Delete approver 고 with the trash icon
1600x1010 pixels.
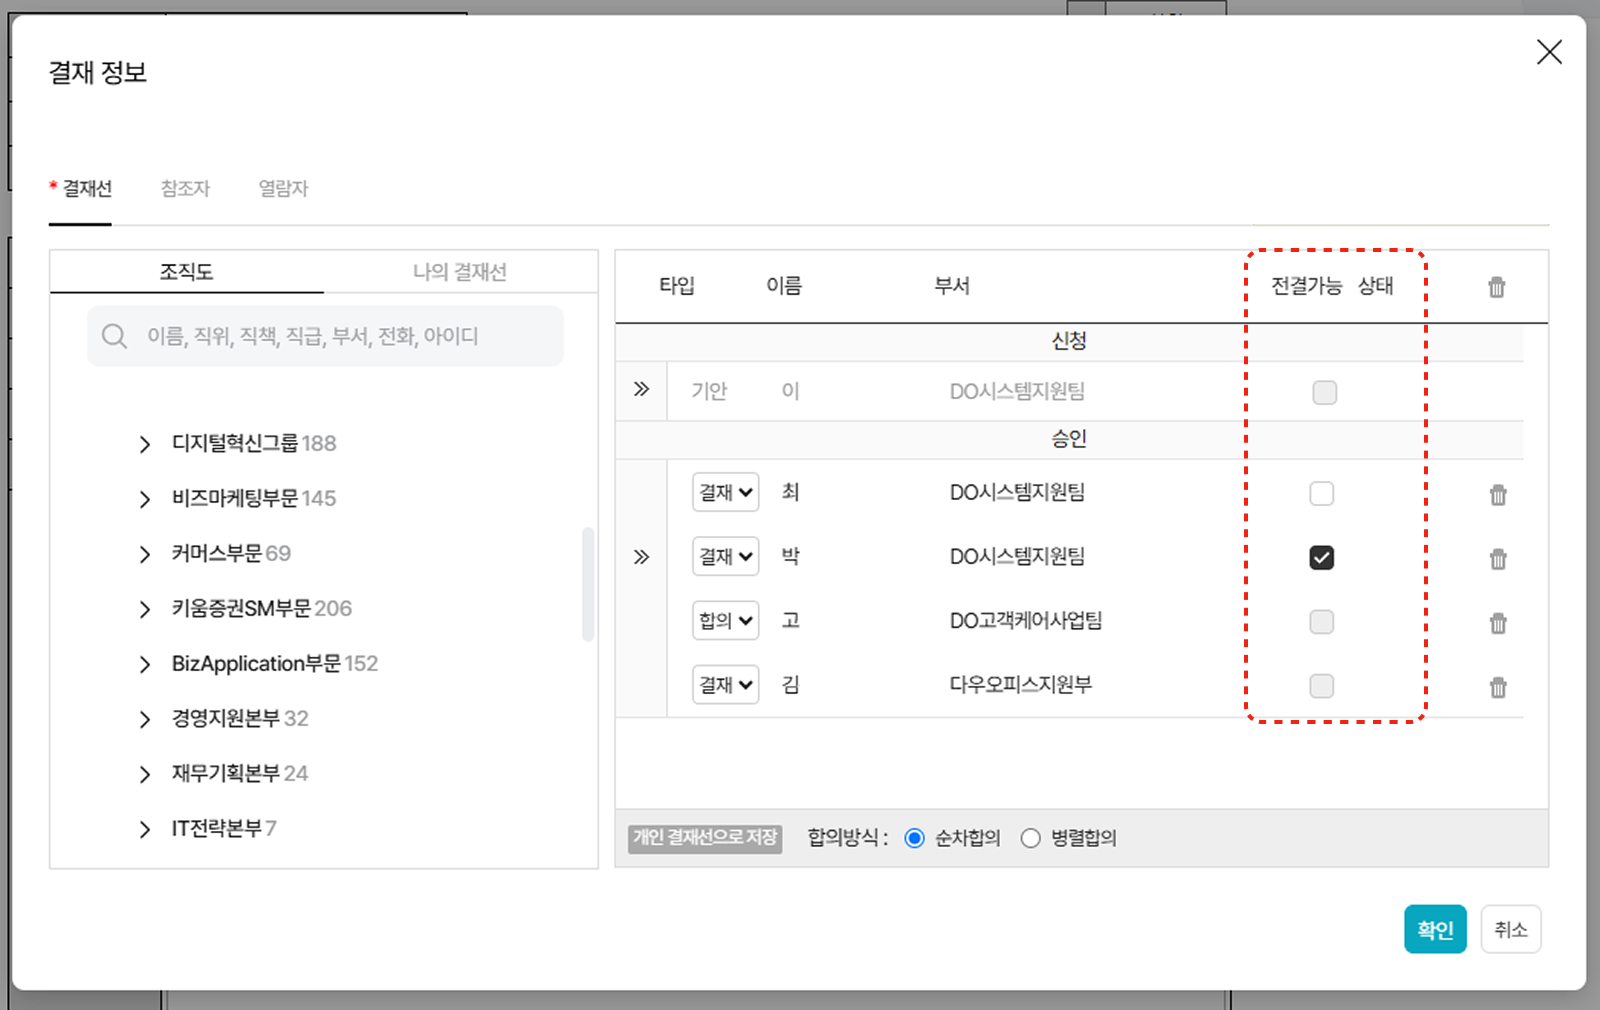(1498, 622)
